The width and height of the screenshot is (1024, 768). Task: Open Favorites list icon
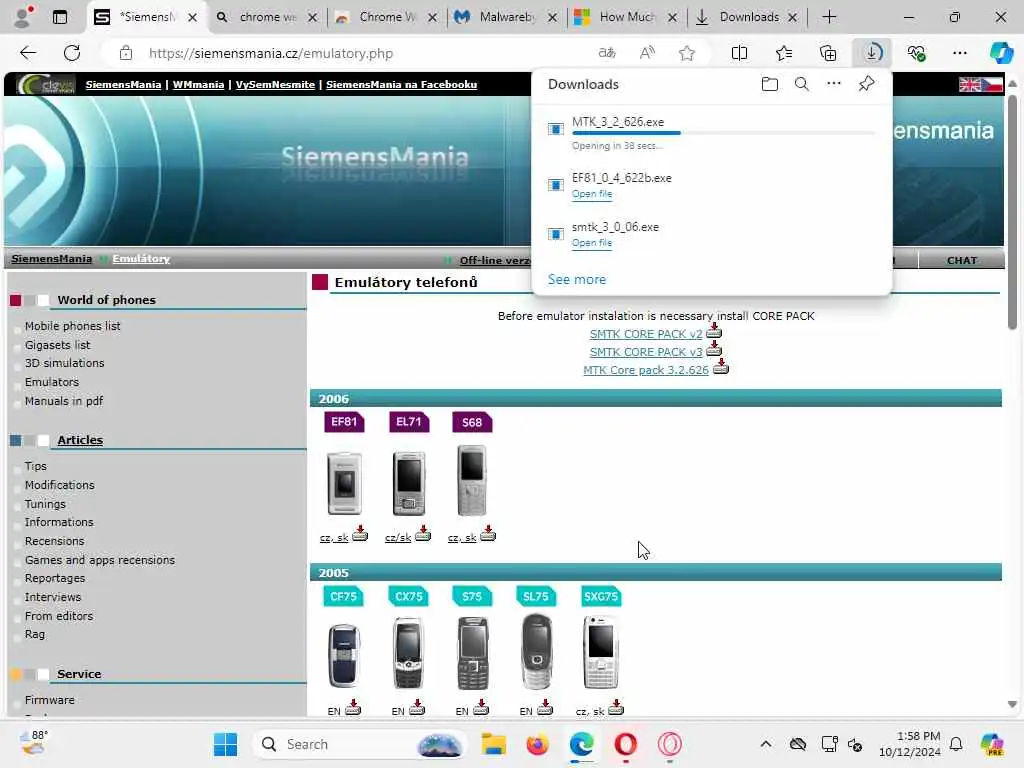click(x=784, y=53)
